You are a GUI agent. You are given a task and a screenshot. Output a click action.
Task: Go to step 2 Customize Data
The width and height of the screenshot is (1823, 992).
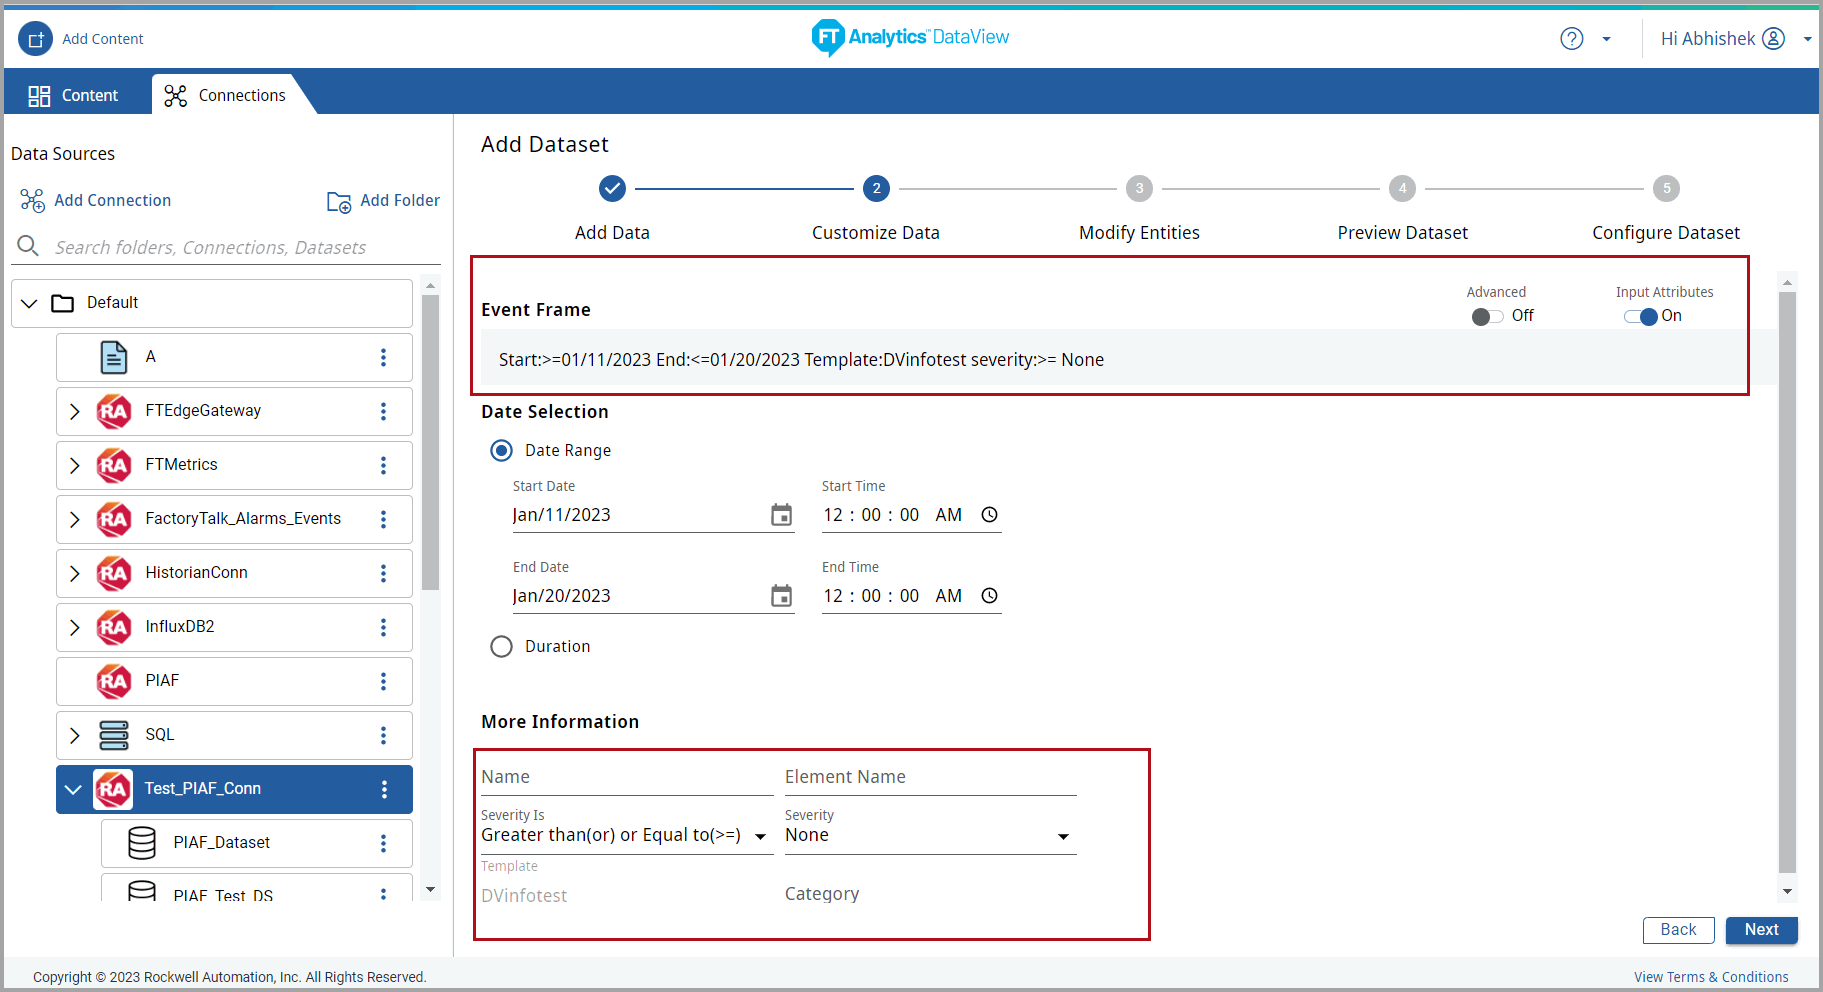pos(876,188)
